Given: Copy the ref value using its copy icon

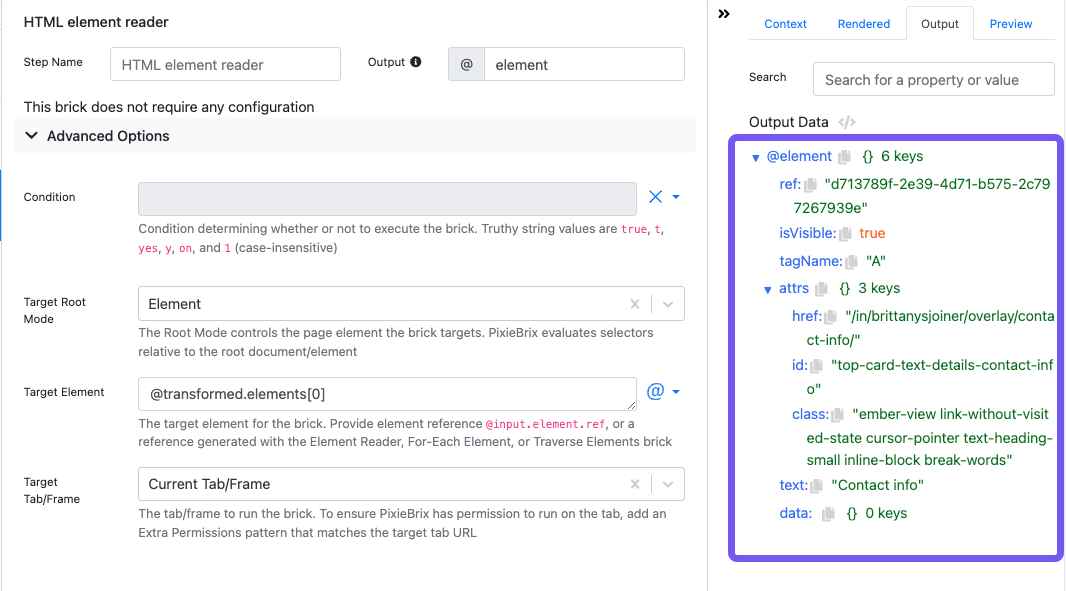Looking at the screenshot, I should click(x=810, y=185).
